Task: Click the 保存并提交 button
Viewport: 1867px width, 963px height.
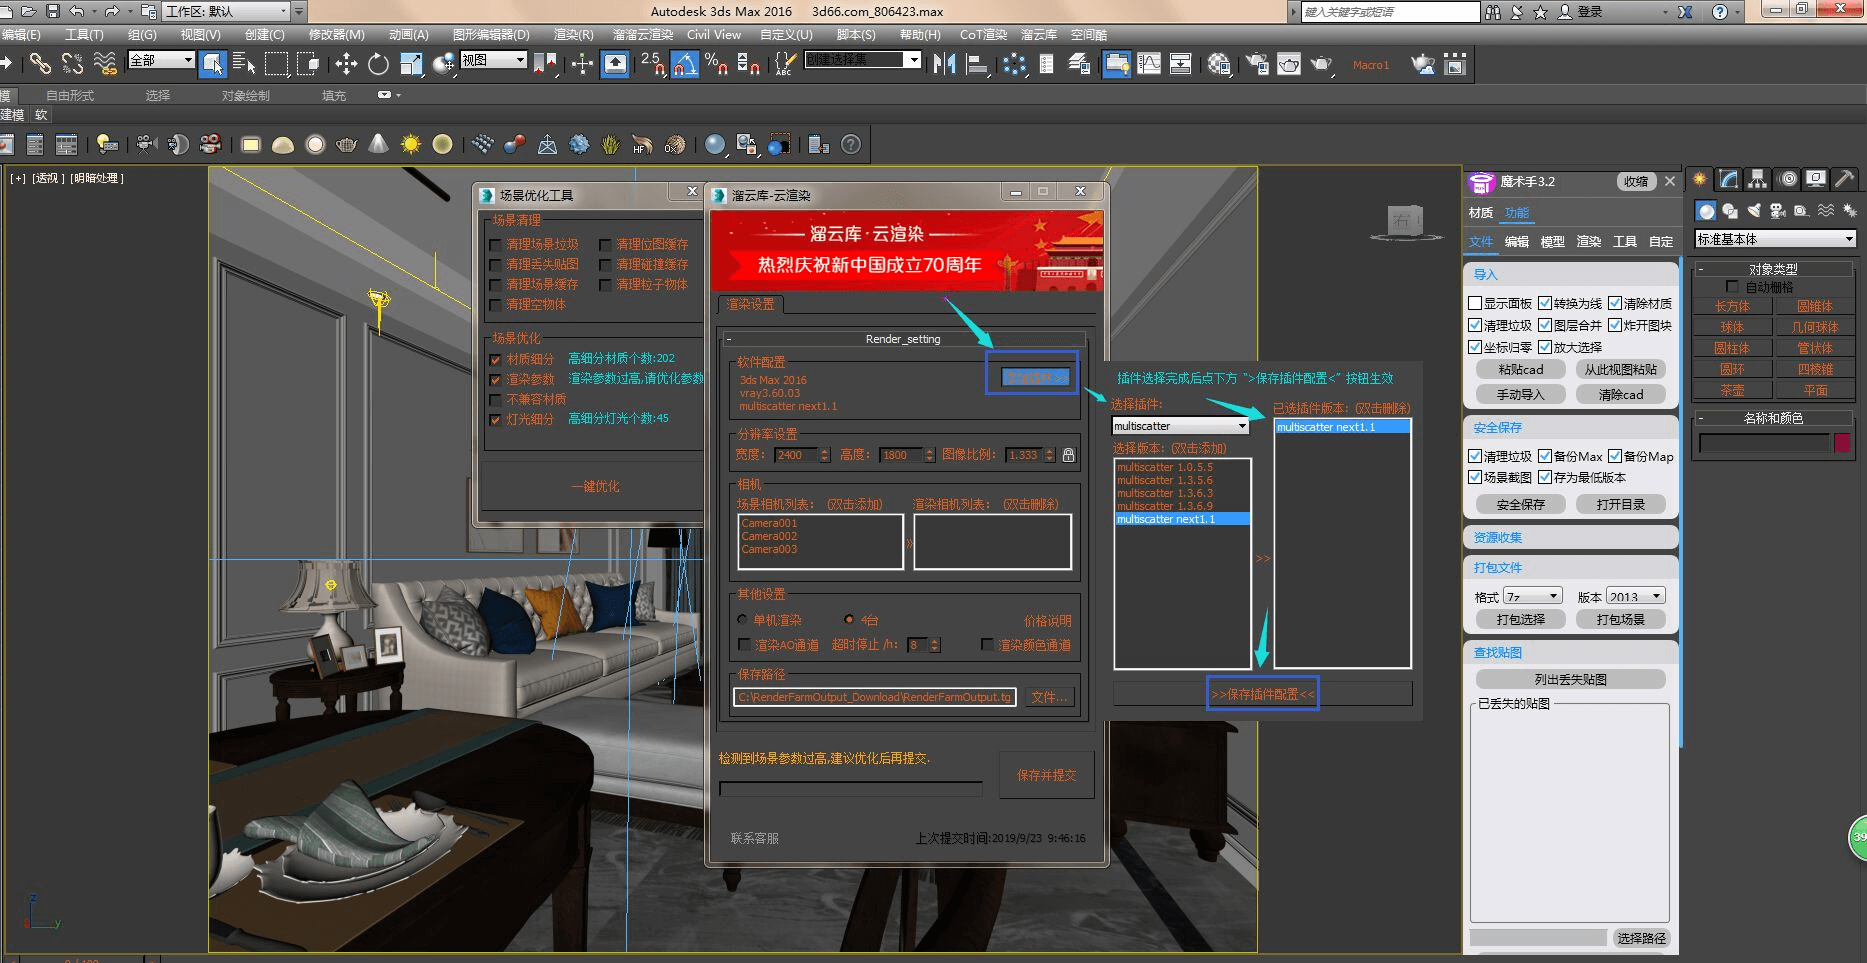Action: tap(1046, 775)
